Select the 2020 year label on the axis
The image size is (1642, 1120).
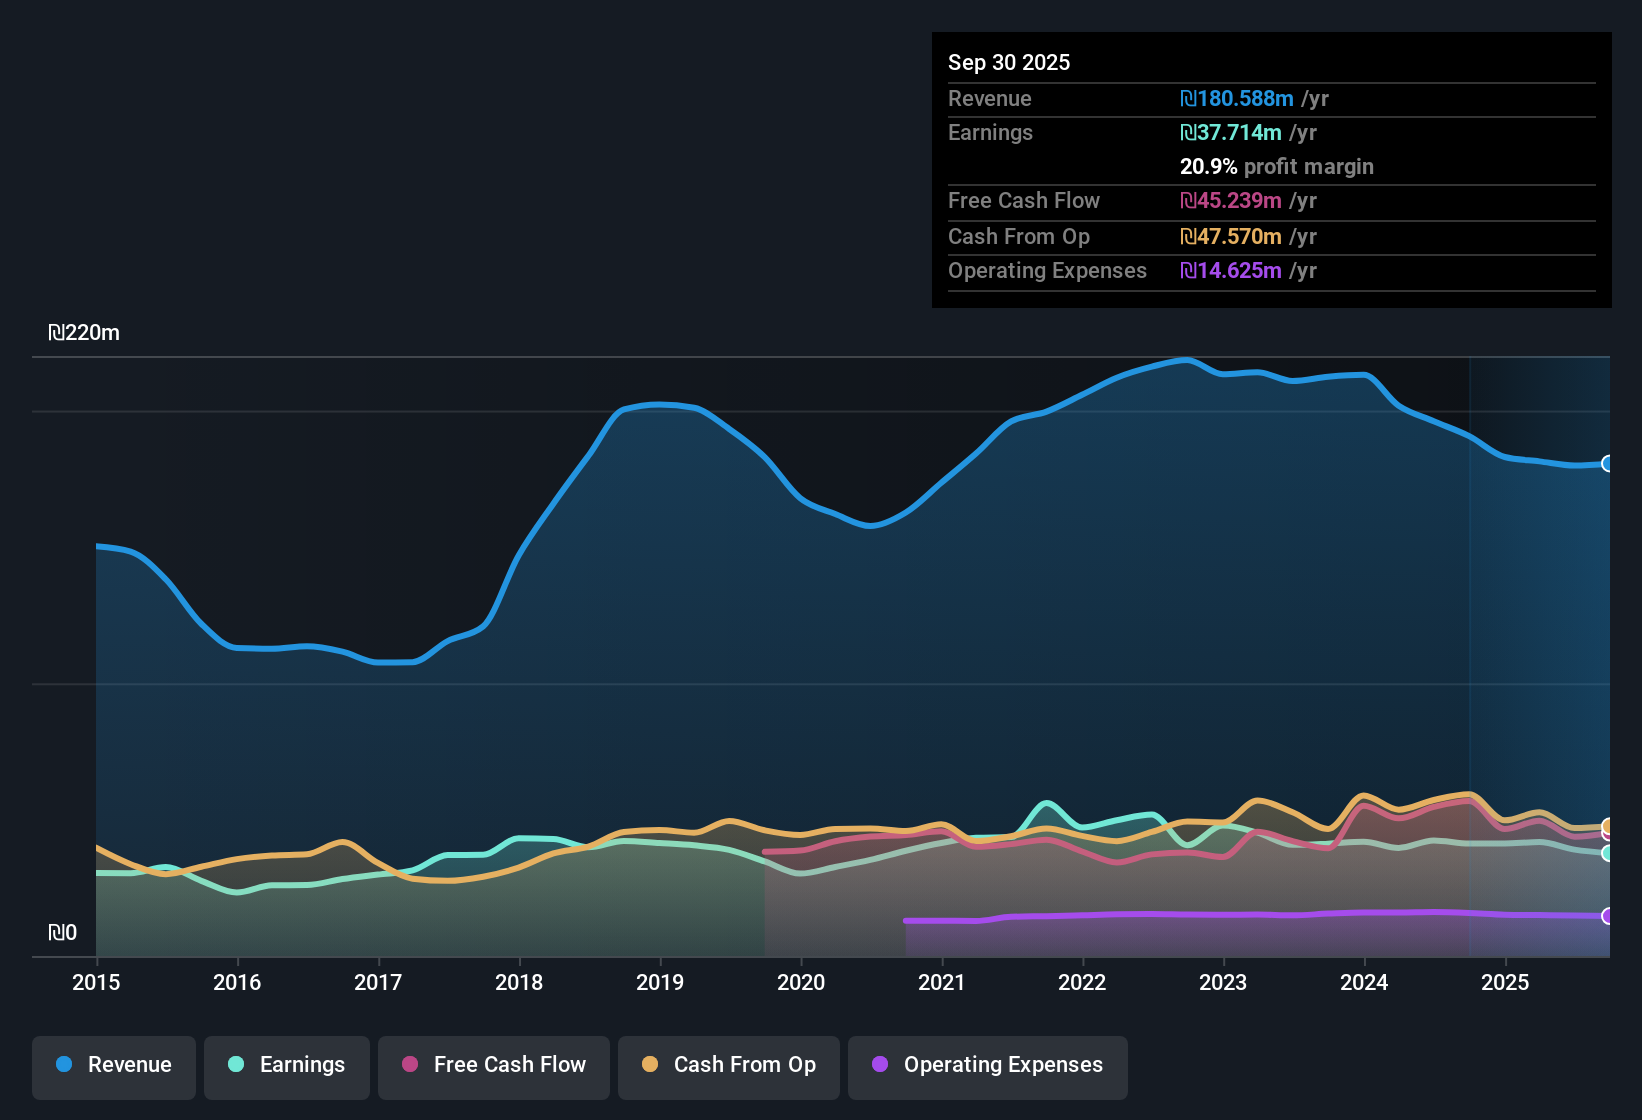[x=801, y=983]
